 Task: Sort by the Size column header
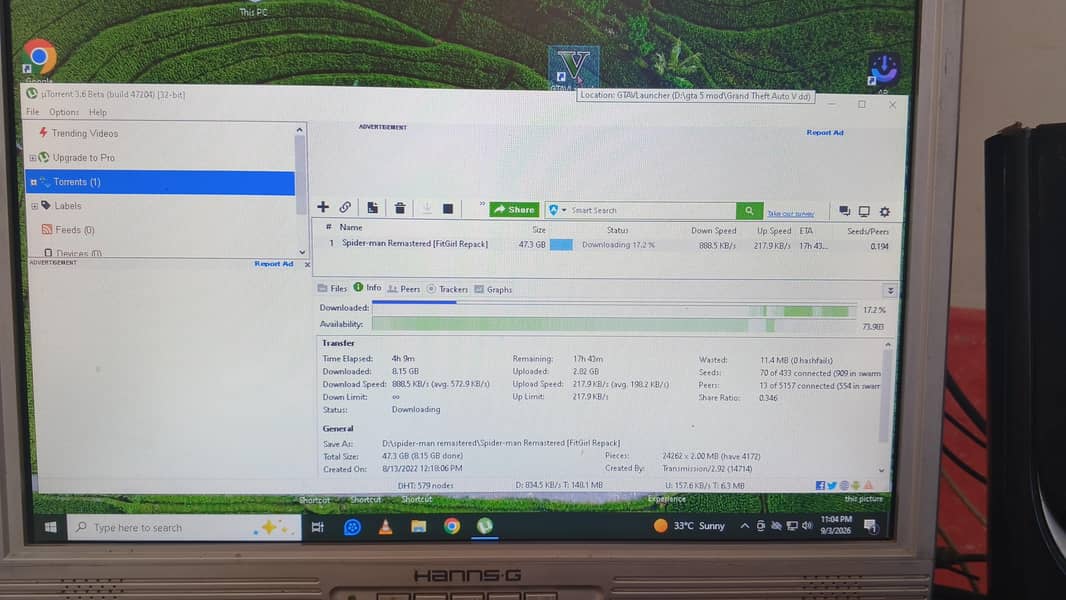pos(539,230)
